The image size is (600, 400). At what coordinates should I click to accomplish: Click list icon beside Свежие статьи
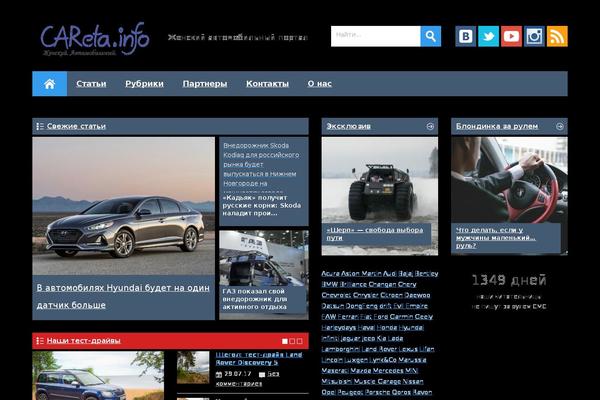(x=40, y=126)
